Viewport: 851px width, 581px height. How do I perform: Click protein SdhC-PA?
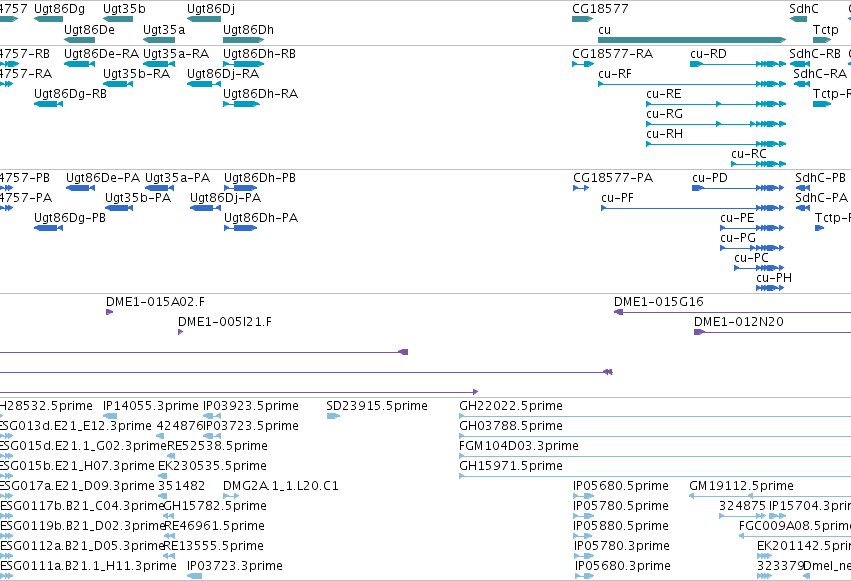(x=802, y=208)
